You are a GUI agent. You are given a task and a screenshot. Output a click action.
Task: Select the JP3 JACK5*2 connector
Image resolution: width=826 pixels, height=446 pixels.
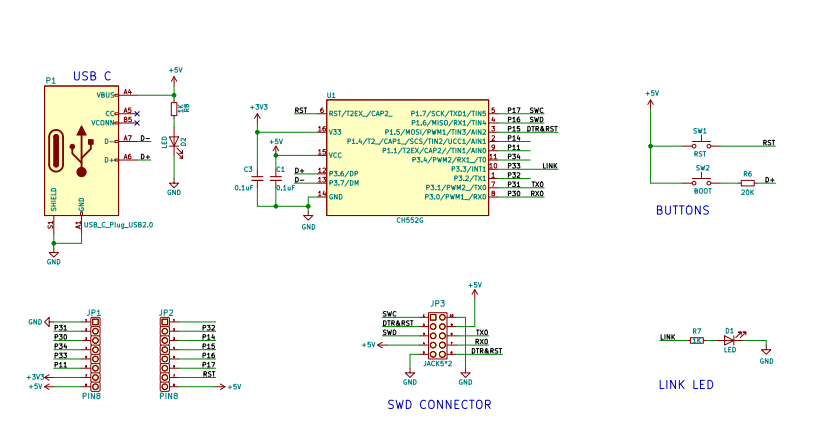tap(438, 335)
